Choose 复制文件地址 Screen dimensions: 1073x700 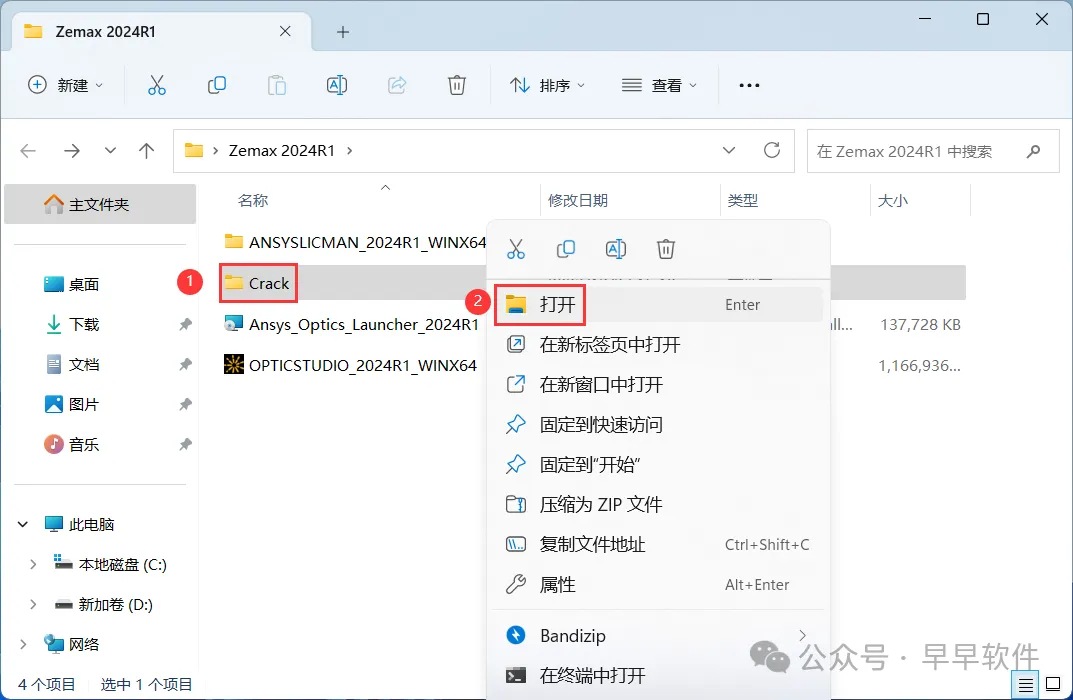coord(658,545)
